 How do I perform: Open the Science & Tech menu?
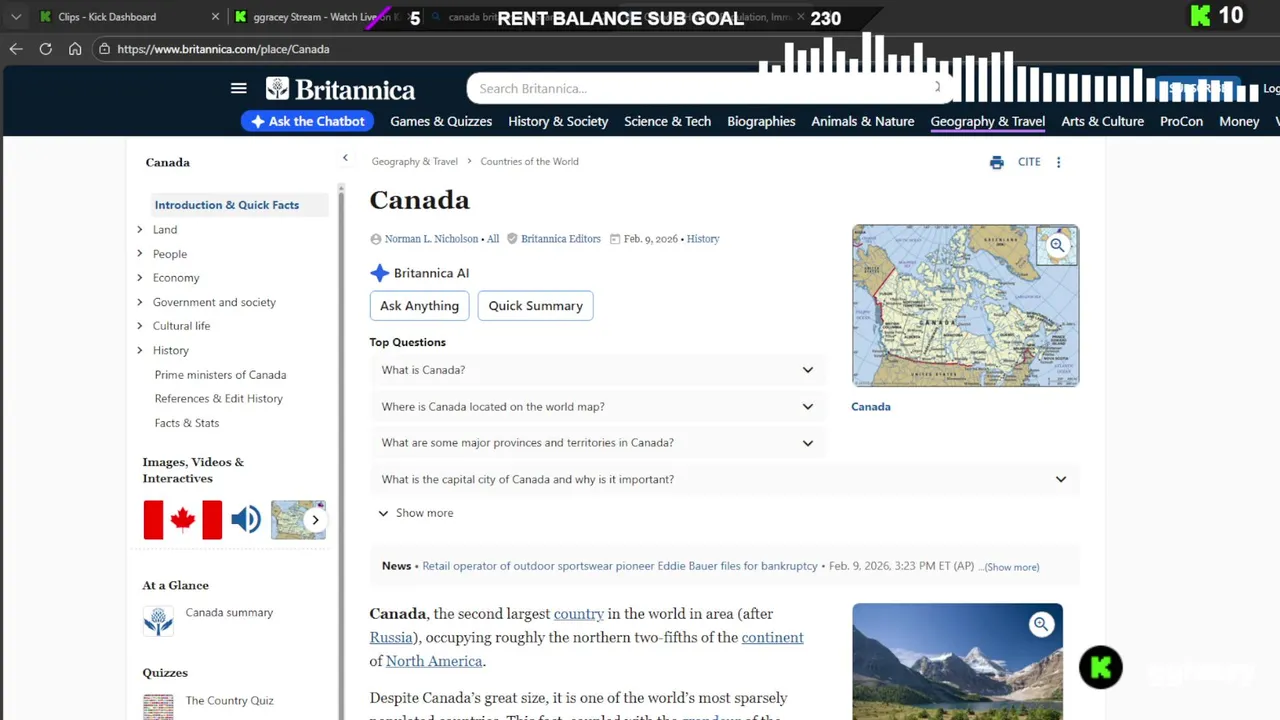(x=667, y=121)
